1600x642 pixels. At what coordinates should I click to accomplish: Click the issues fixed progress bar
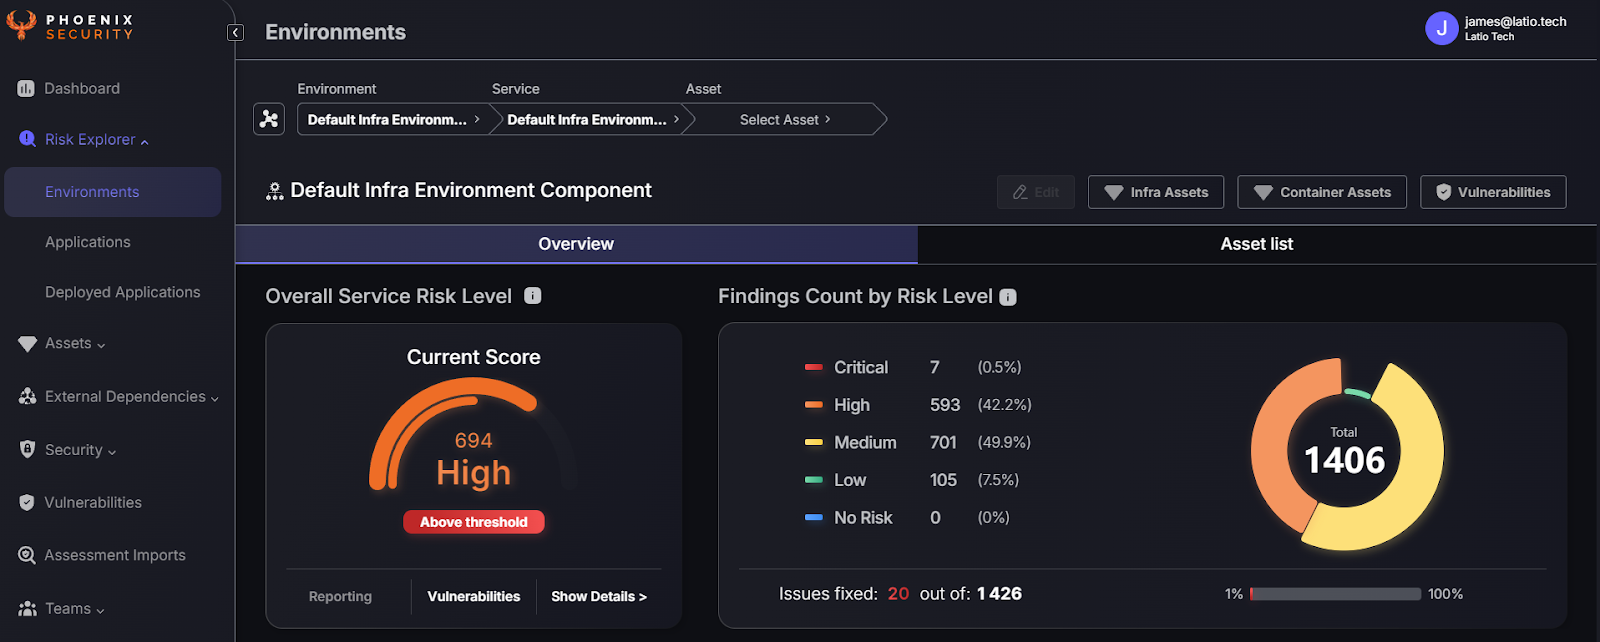1335,594
